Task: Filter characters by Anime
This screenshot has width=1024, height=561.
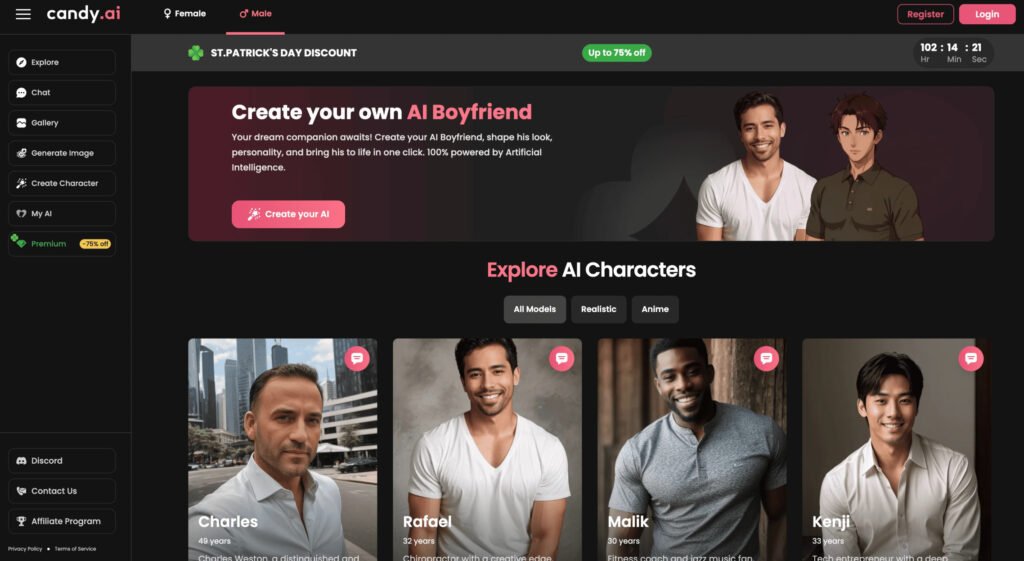Action: tap(654, 309)
